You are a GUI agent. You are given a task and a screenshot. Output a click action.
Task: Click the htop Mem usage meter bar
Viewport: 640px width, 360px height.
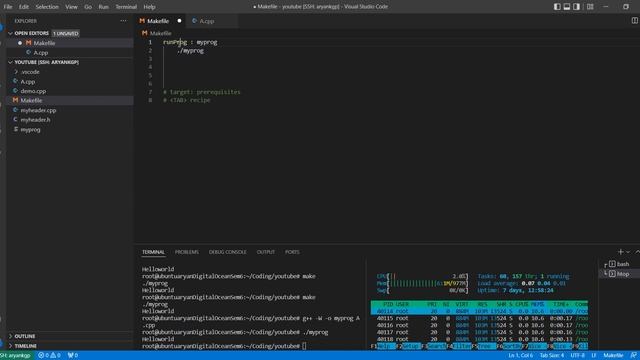[422, 283]
